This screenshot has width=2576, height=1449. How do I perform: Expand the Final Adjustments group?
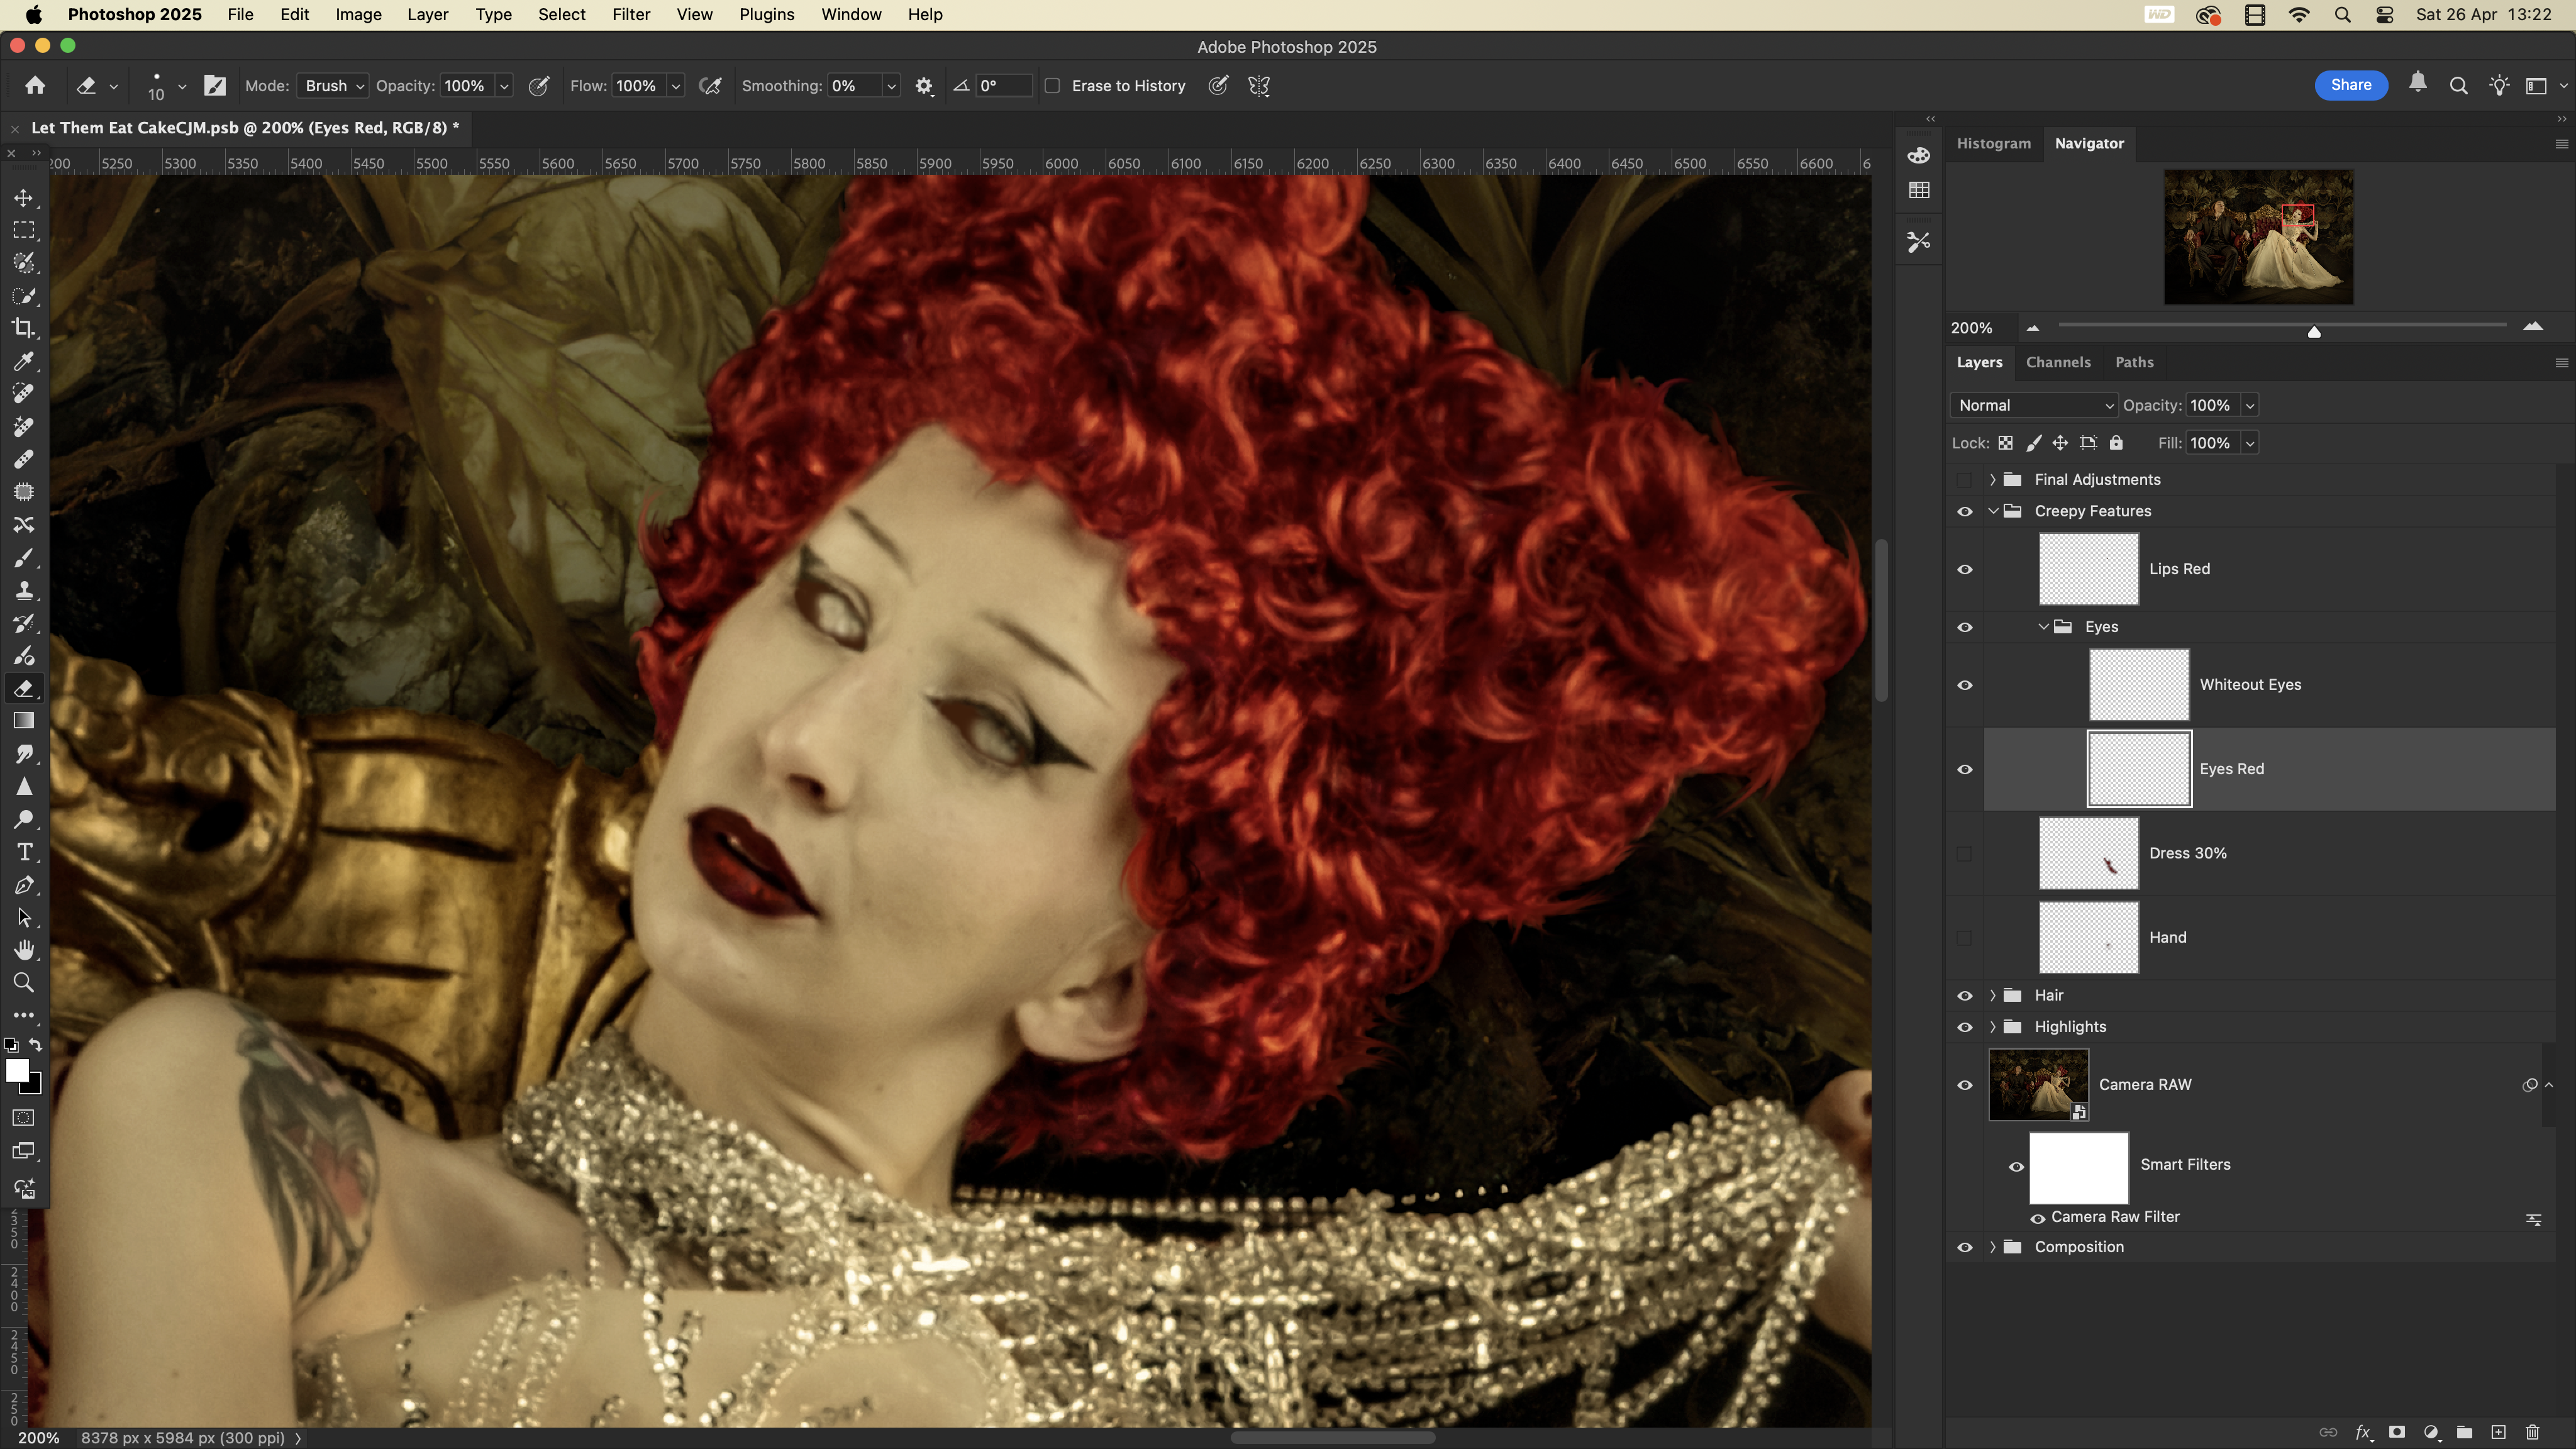click(x=1992, y=480)
